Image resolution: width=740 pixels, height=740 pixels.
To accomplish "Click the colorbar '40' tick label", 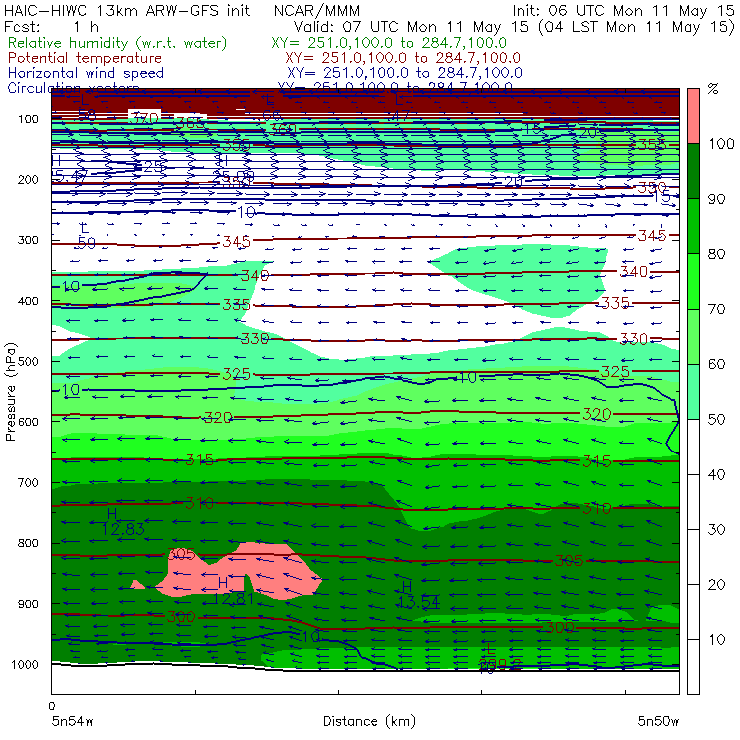I will (x=716, y=475).
